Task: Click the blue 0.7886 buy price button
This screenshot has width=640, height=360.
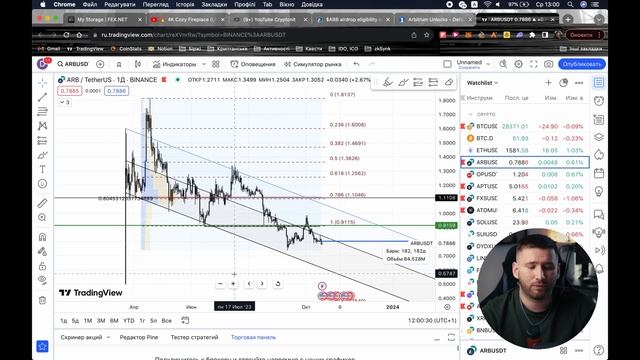Action: 116,91
